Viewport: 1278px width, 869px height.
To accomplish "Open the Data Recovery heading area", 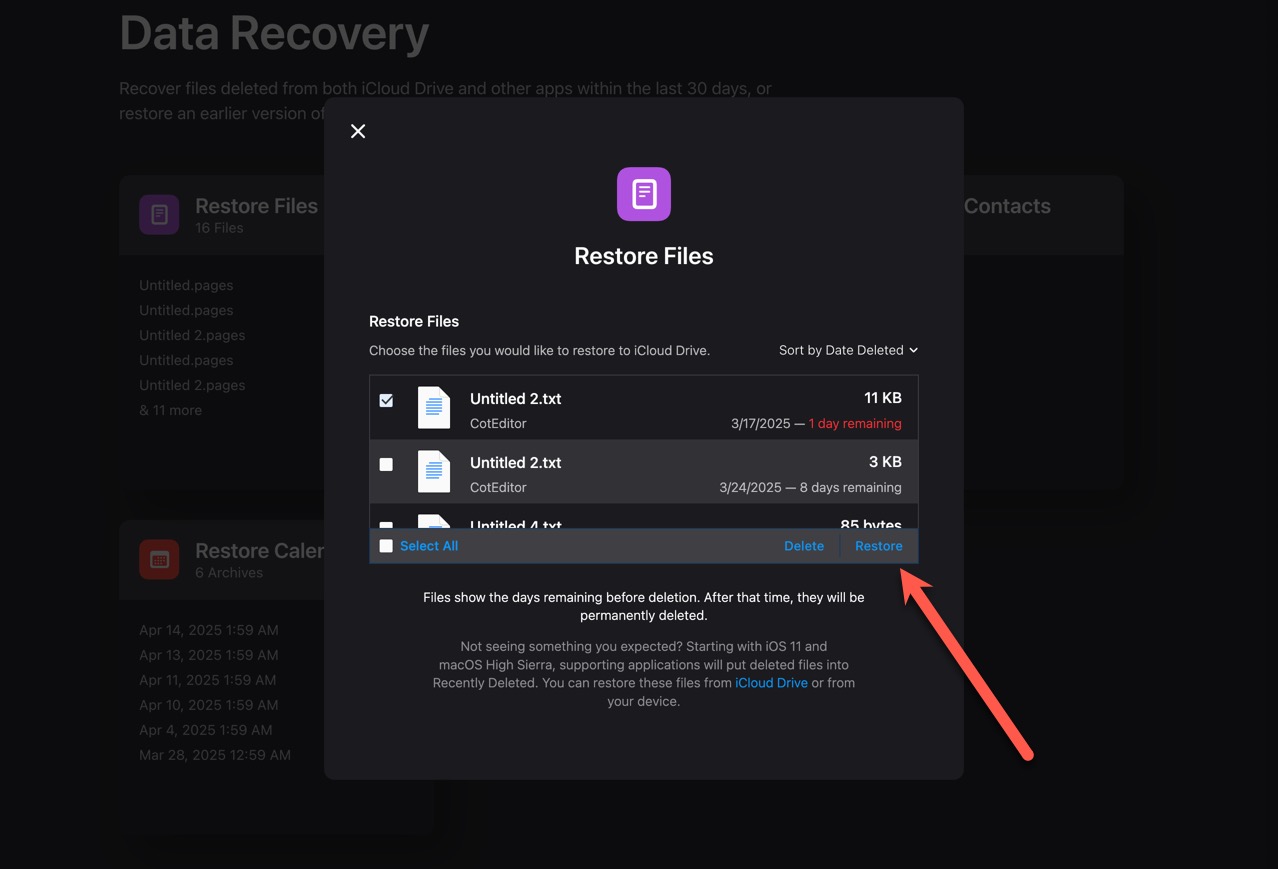I will pos(273,33).
